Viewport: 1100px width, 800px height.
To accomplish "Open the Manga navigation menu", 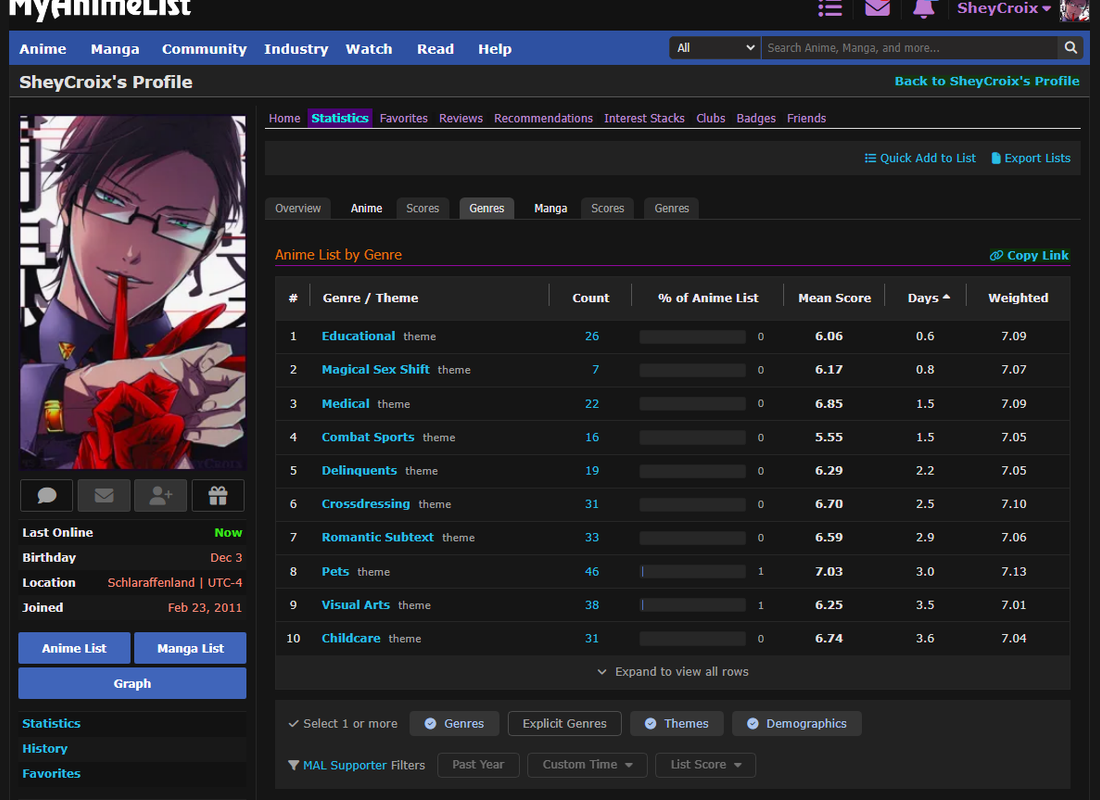I will [x=115, y=49].
